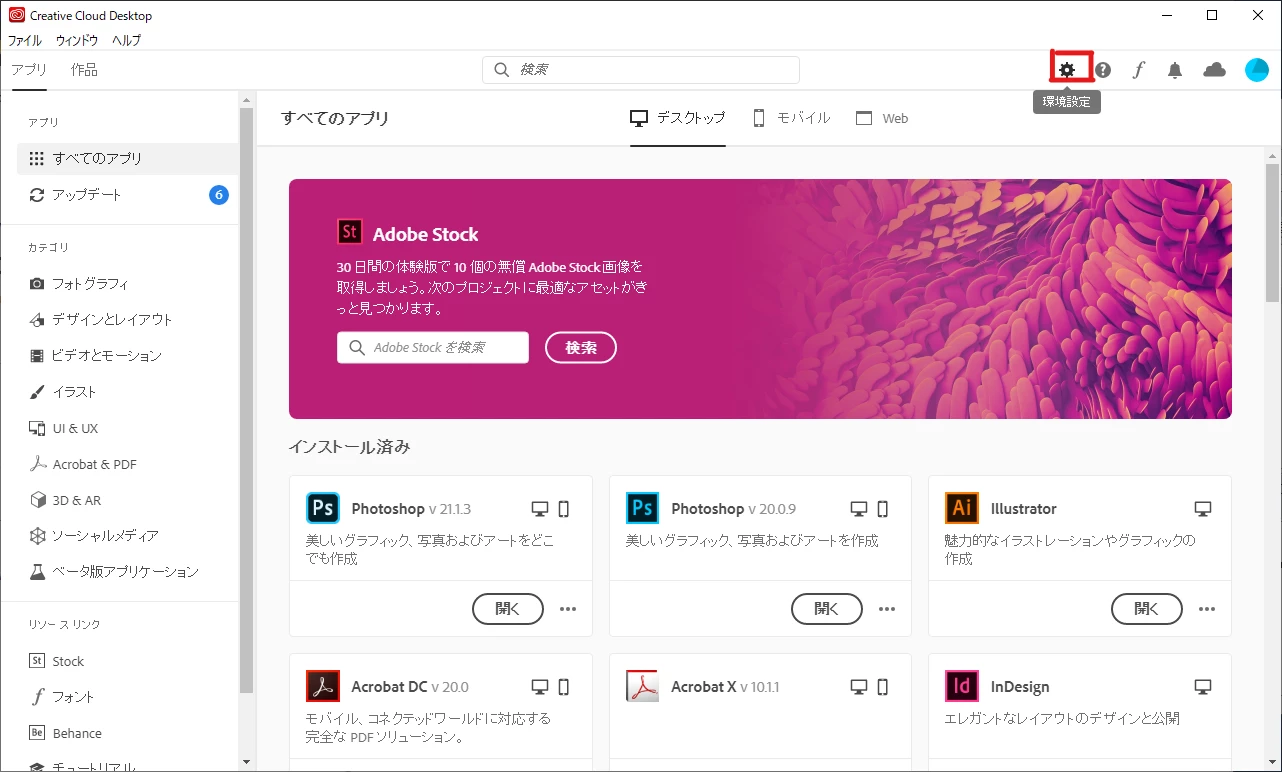The image size is (1282, 772).
Task: Open the preferences gear icon
Action: click(x=1068, y=70)
